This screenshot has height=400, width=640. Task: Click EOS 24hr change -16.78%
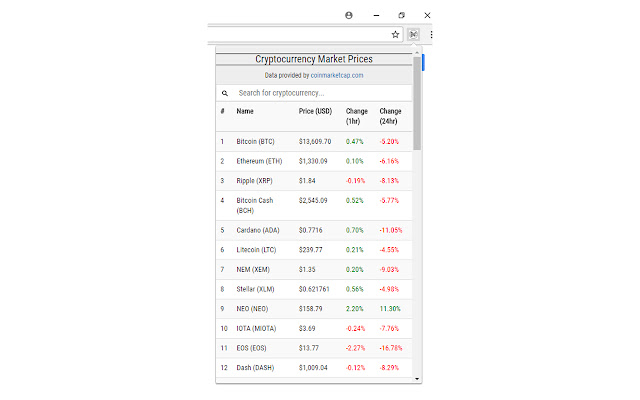[x=391, y=348]
